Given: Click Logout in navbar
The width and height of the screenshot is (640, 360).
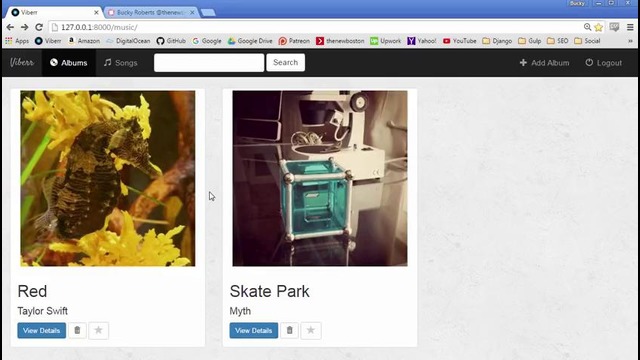Looking at the screenshot, I should [x=604, y=63].
